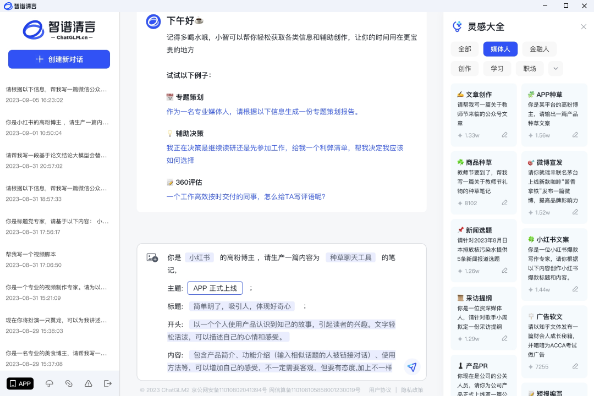This screenshot has width=594, height=396.
Task: Select the 创作 category filter
Action: 464,69
